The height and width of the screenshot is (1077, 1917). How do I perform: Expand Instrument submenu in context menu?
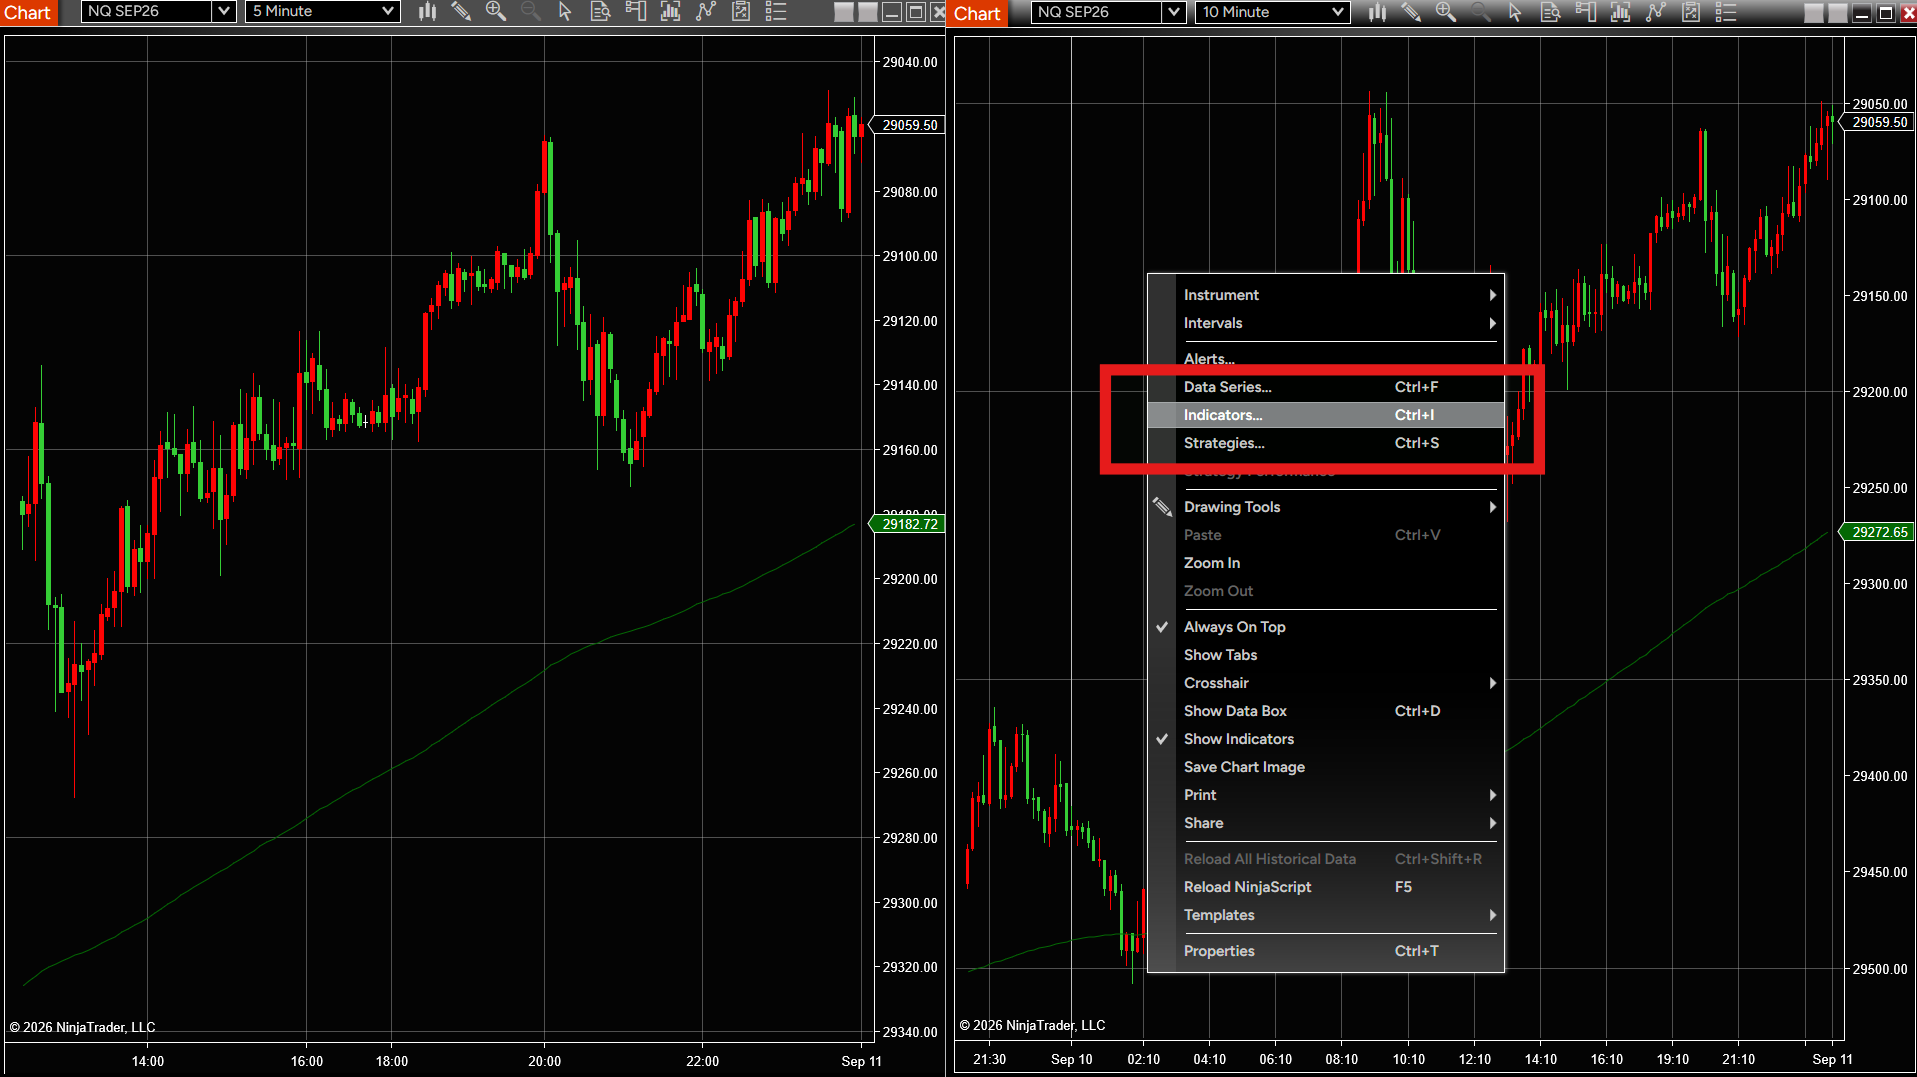1325,295
